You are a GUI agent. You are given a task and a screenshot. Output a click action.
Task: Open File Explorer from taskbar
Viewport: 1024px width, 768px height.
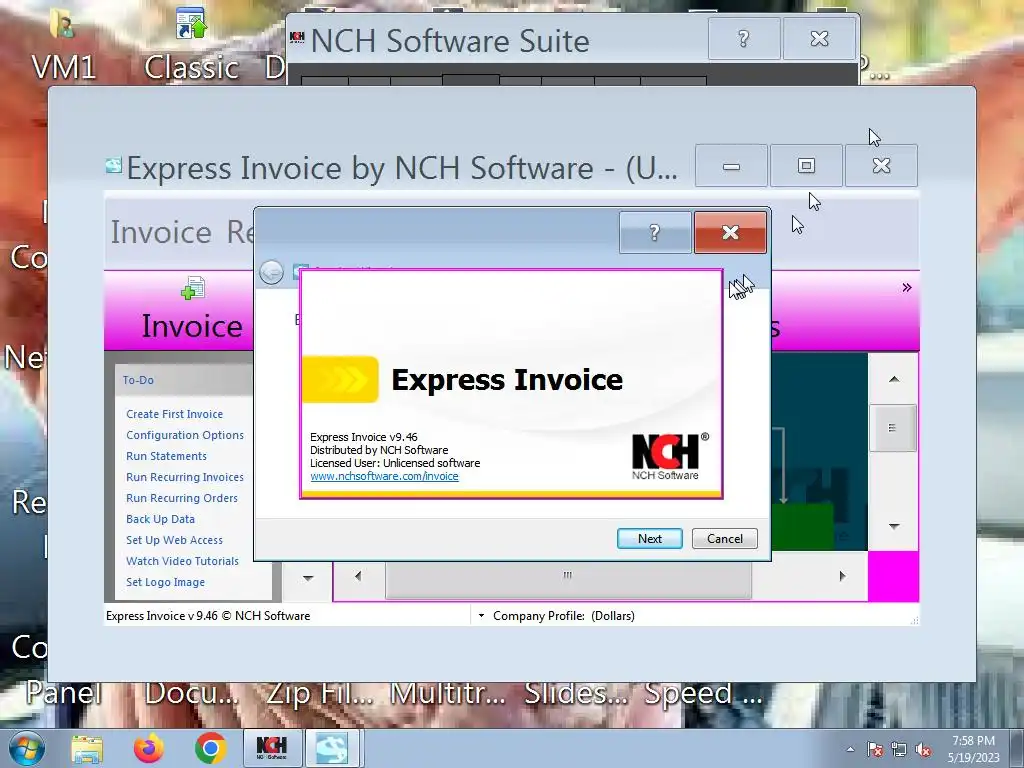(x=87, y=749)
